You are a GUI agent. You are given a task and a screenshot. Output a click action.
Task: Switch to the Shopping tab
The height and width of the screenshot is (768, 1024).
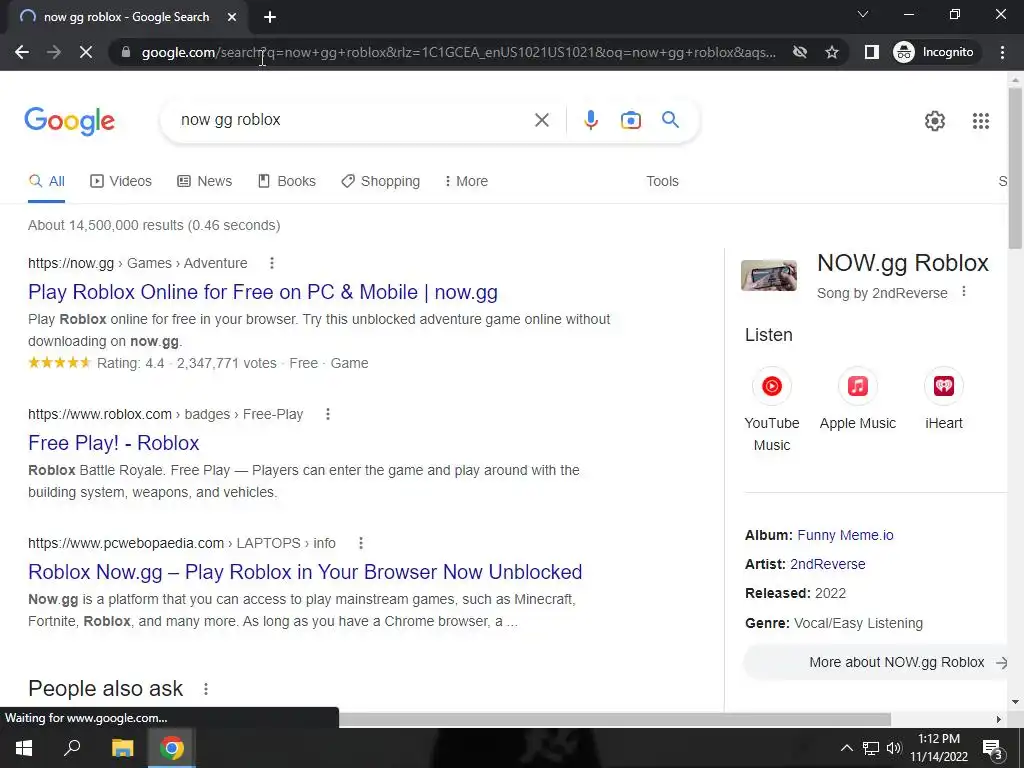[381, 182]
